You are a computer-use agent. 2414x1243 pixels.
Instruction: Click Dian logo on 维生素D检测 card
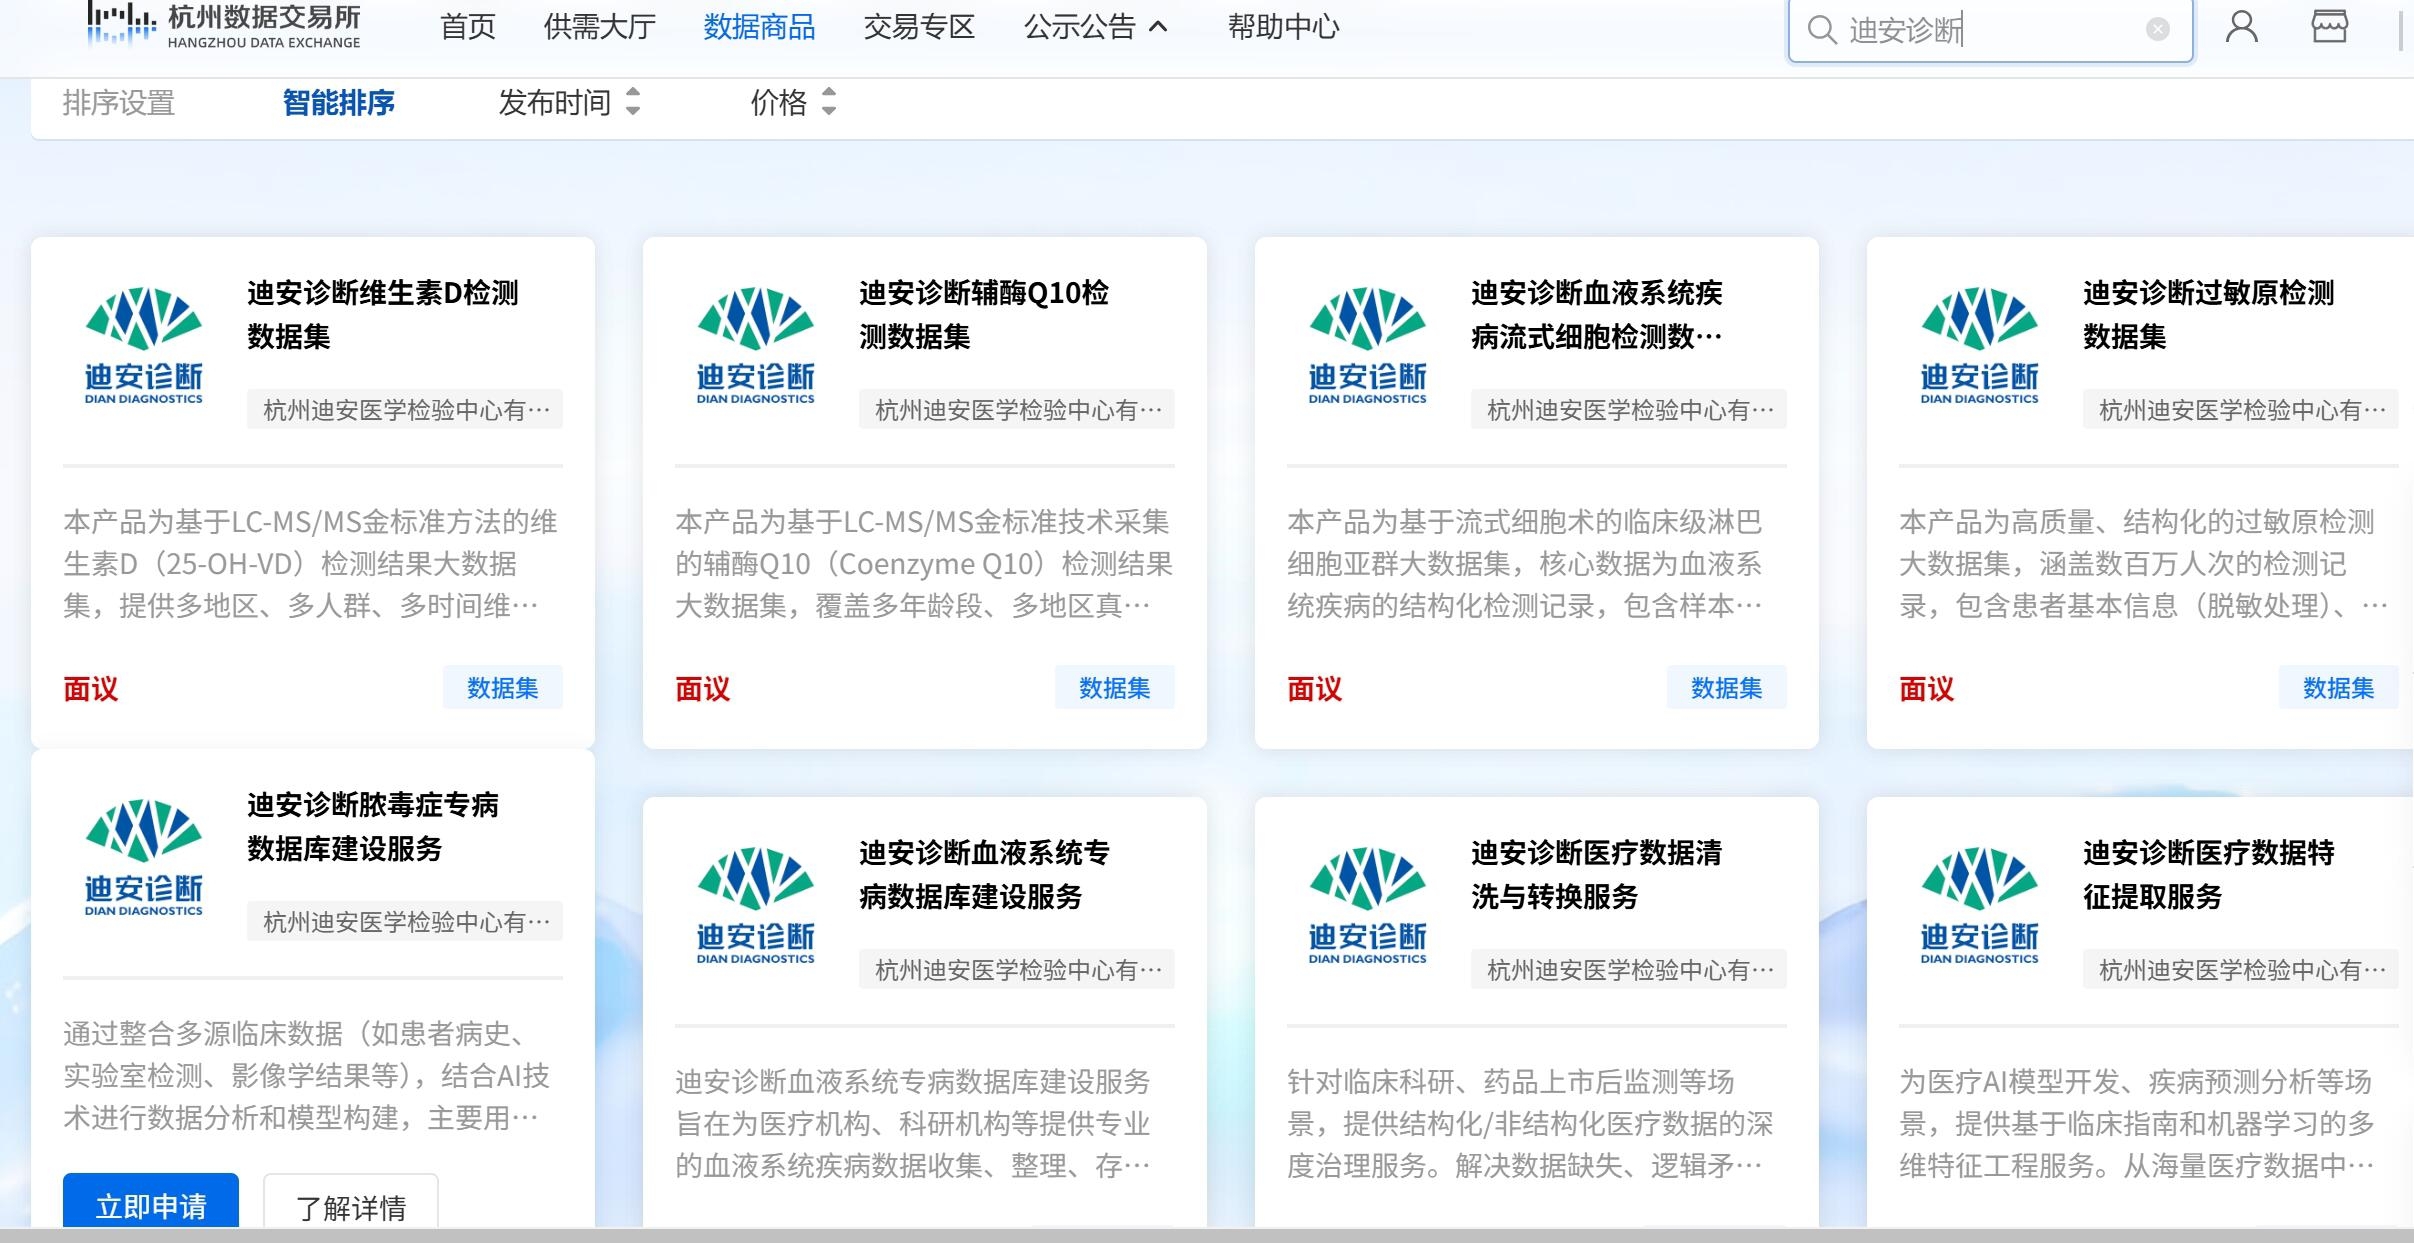(x=144, y=345)
